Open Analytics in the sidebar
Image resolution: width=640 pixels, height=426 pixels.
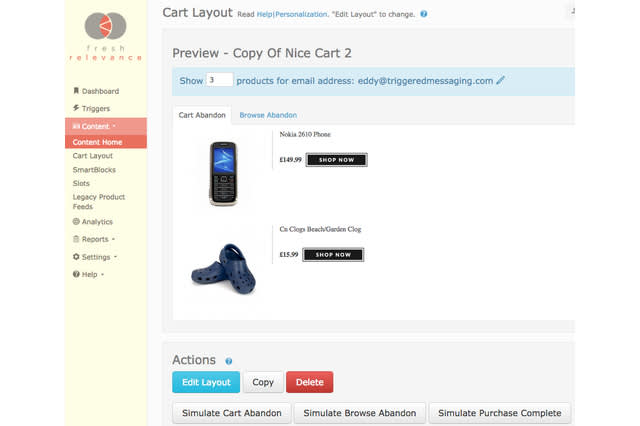click(x=96, y=222)
